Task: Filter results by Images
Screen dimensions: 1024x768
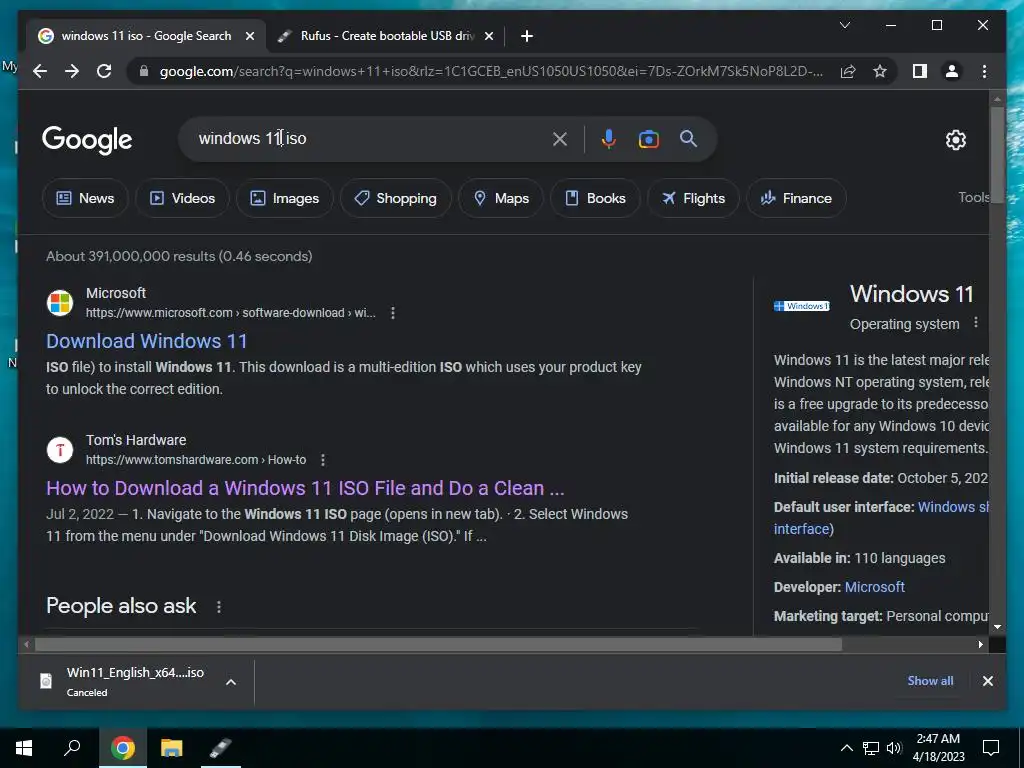Action: [285, 198]
